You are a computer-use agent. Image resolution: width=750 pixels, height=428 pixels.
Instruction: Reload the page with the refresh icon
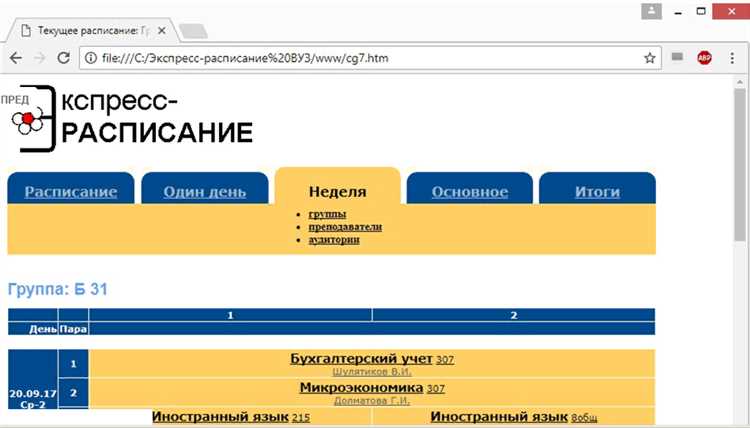[63, 58]
